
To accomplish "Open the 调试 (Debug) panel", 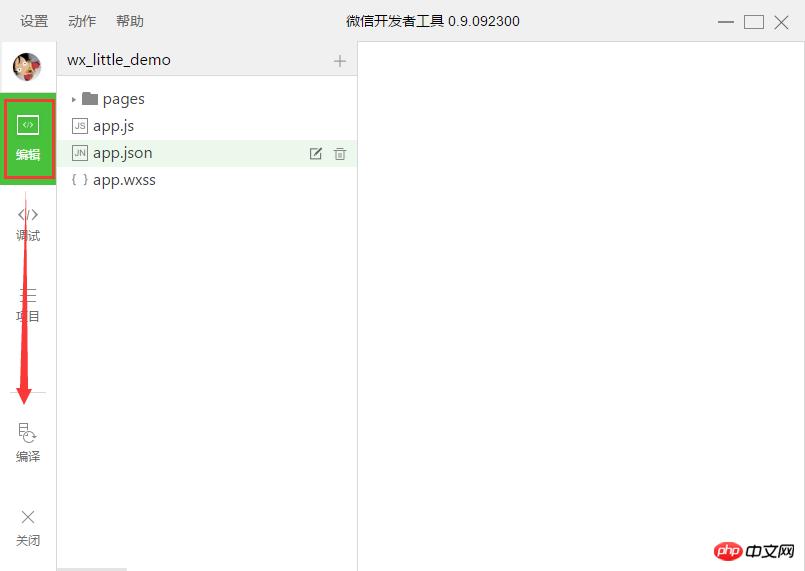I will point(28,223).
